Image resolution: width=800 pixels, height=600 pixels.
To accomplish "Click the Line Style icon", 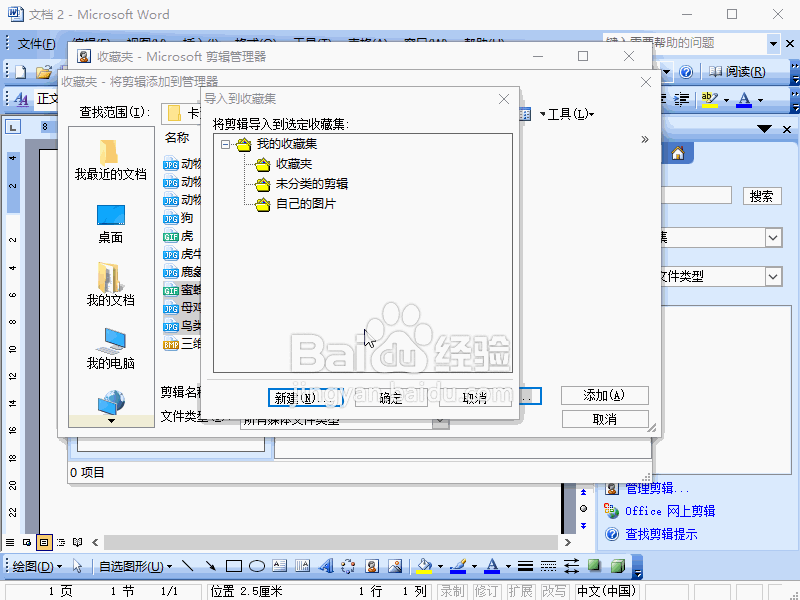I will click(x=526, y=566).
